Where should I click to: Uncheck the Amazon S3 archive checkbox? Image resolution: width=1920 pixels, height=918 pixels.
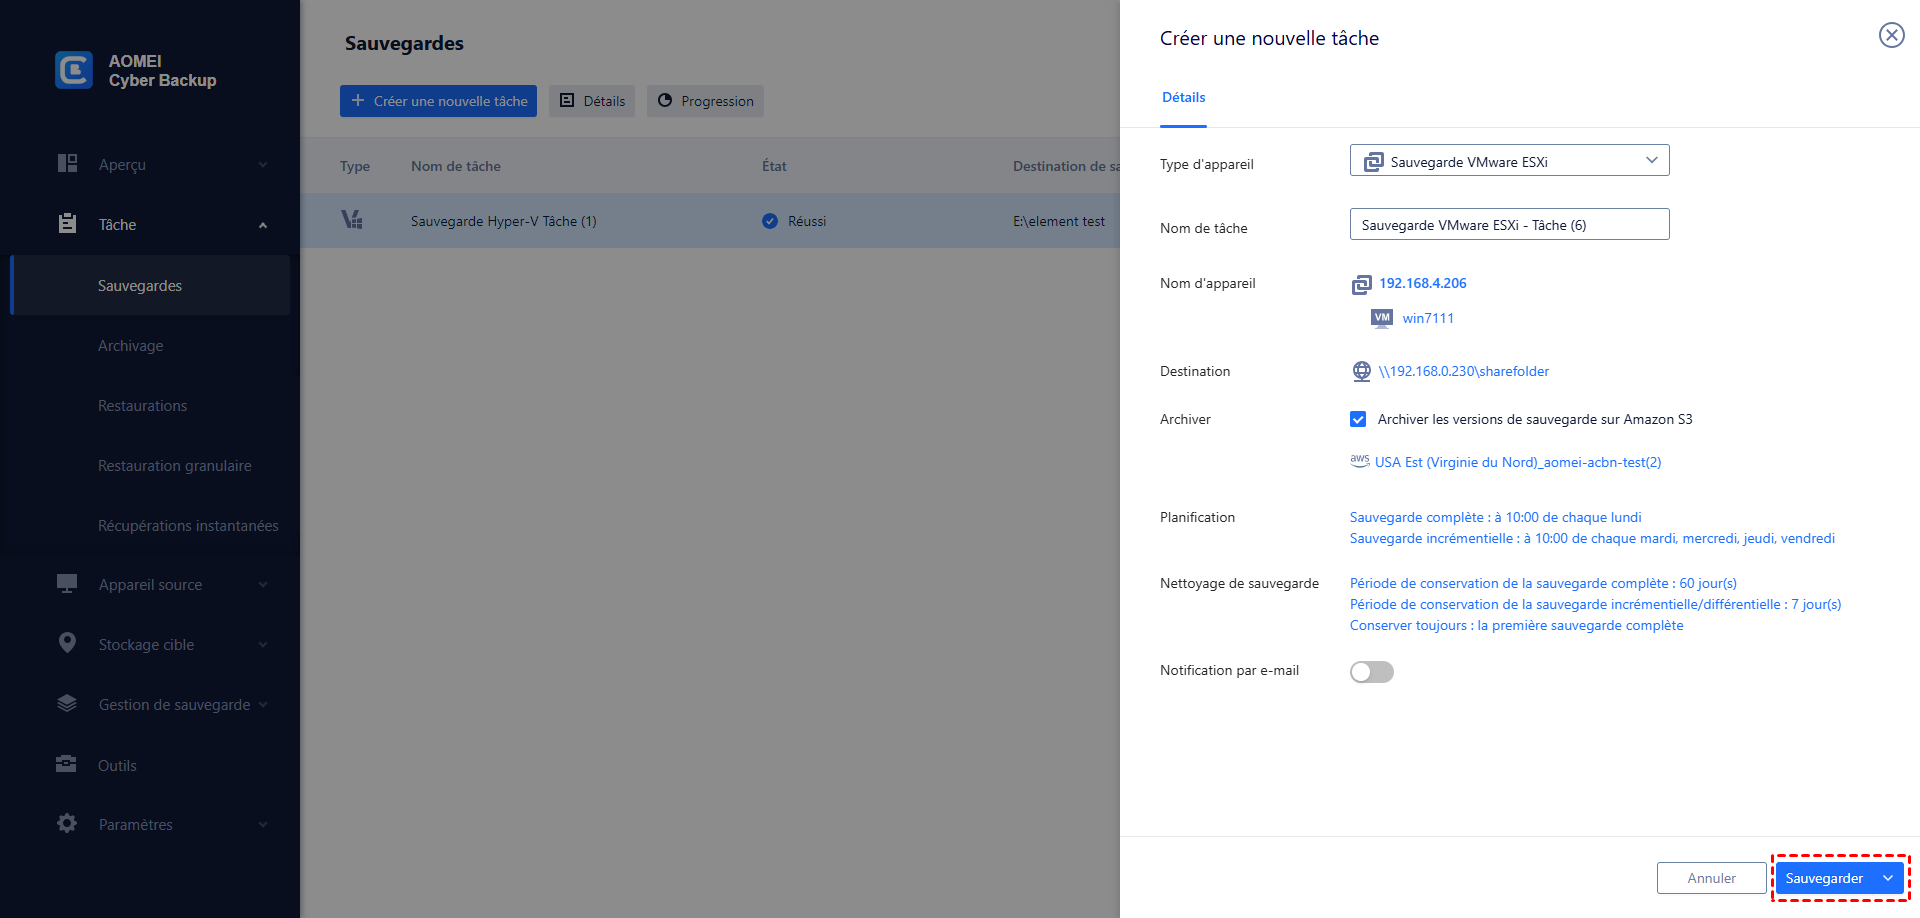[1358, 419]
